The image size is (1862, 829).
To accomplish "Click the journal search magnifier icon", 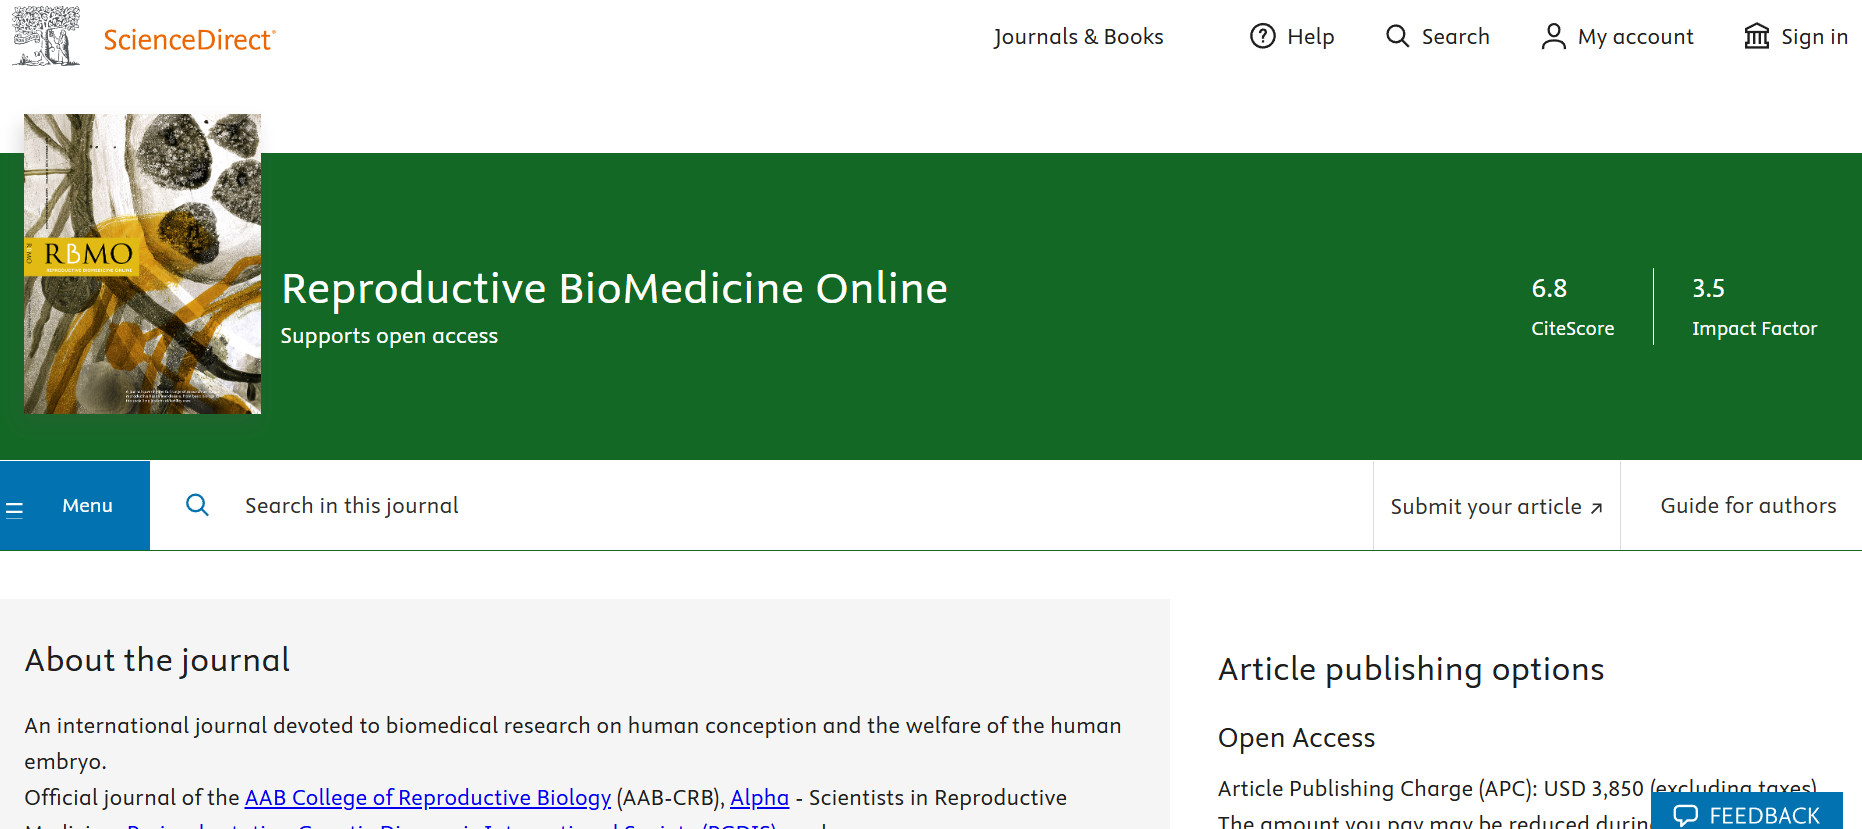I will pos(198,505).
